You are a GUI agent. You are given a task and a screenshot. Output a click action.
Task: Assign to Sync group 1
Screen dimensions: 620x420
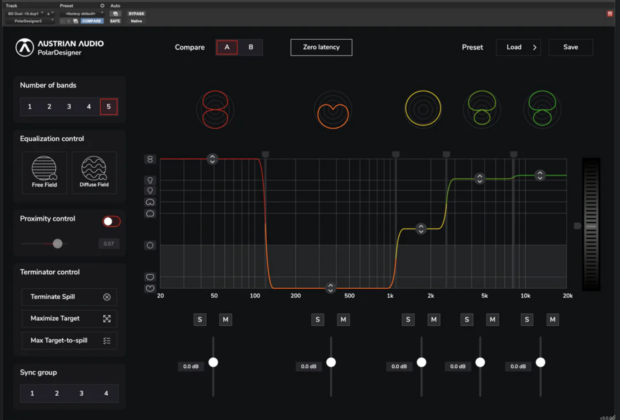(32, 394)
